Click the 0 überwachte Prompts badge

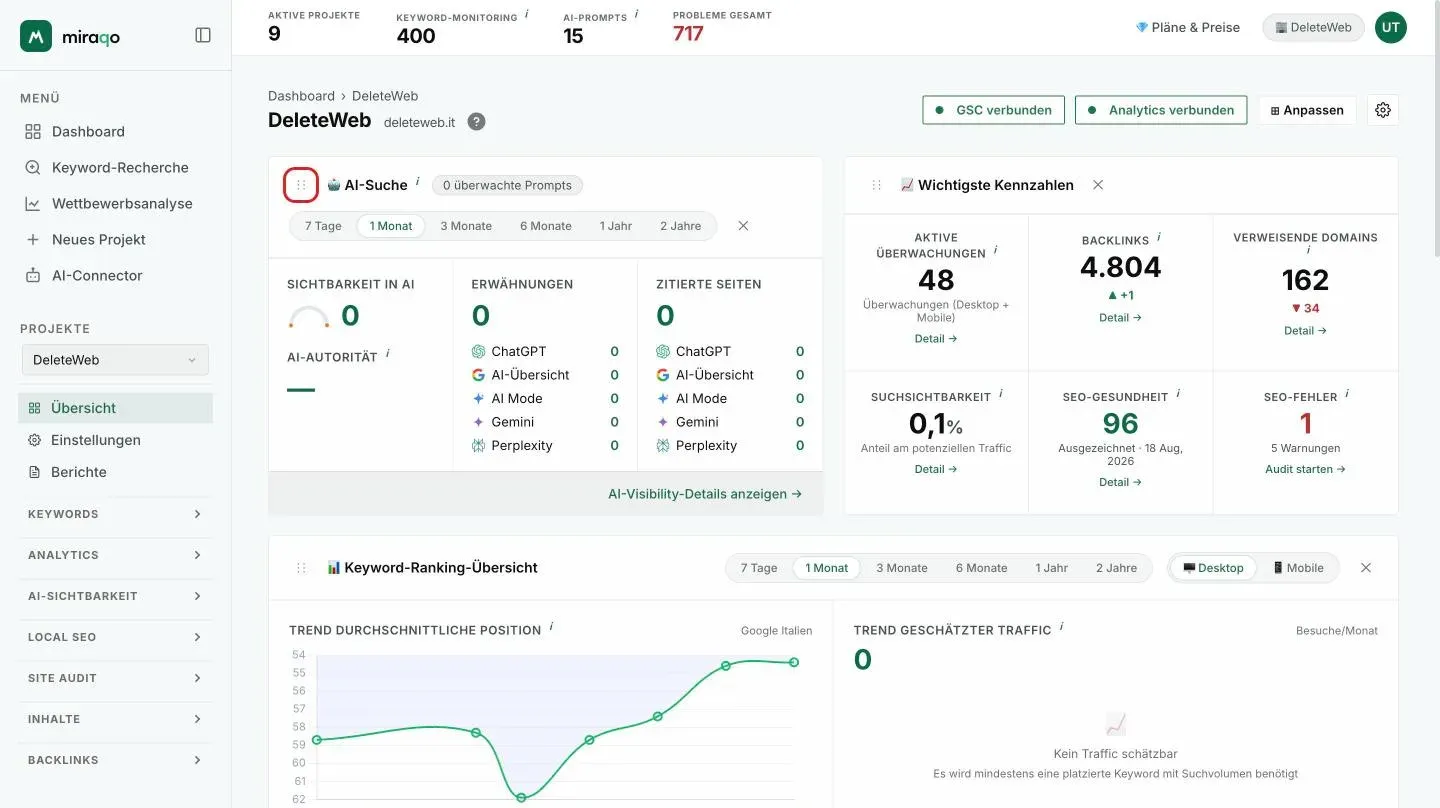pyautogui.click(x=507, y=185)
